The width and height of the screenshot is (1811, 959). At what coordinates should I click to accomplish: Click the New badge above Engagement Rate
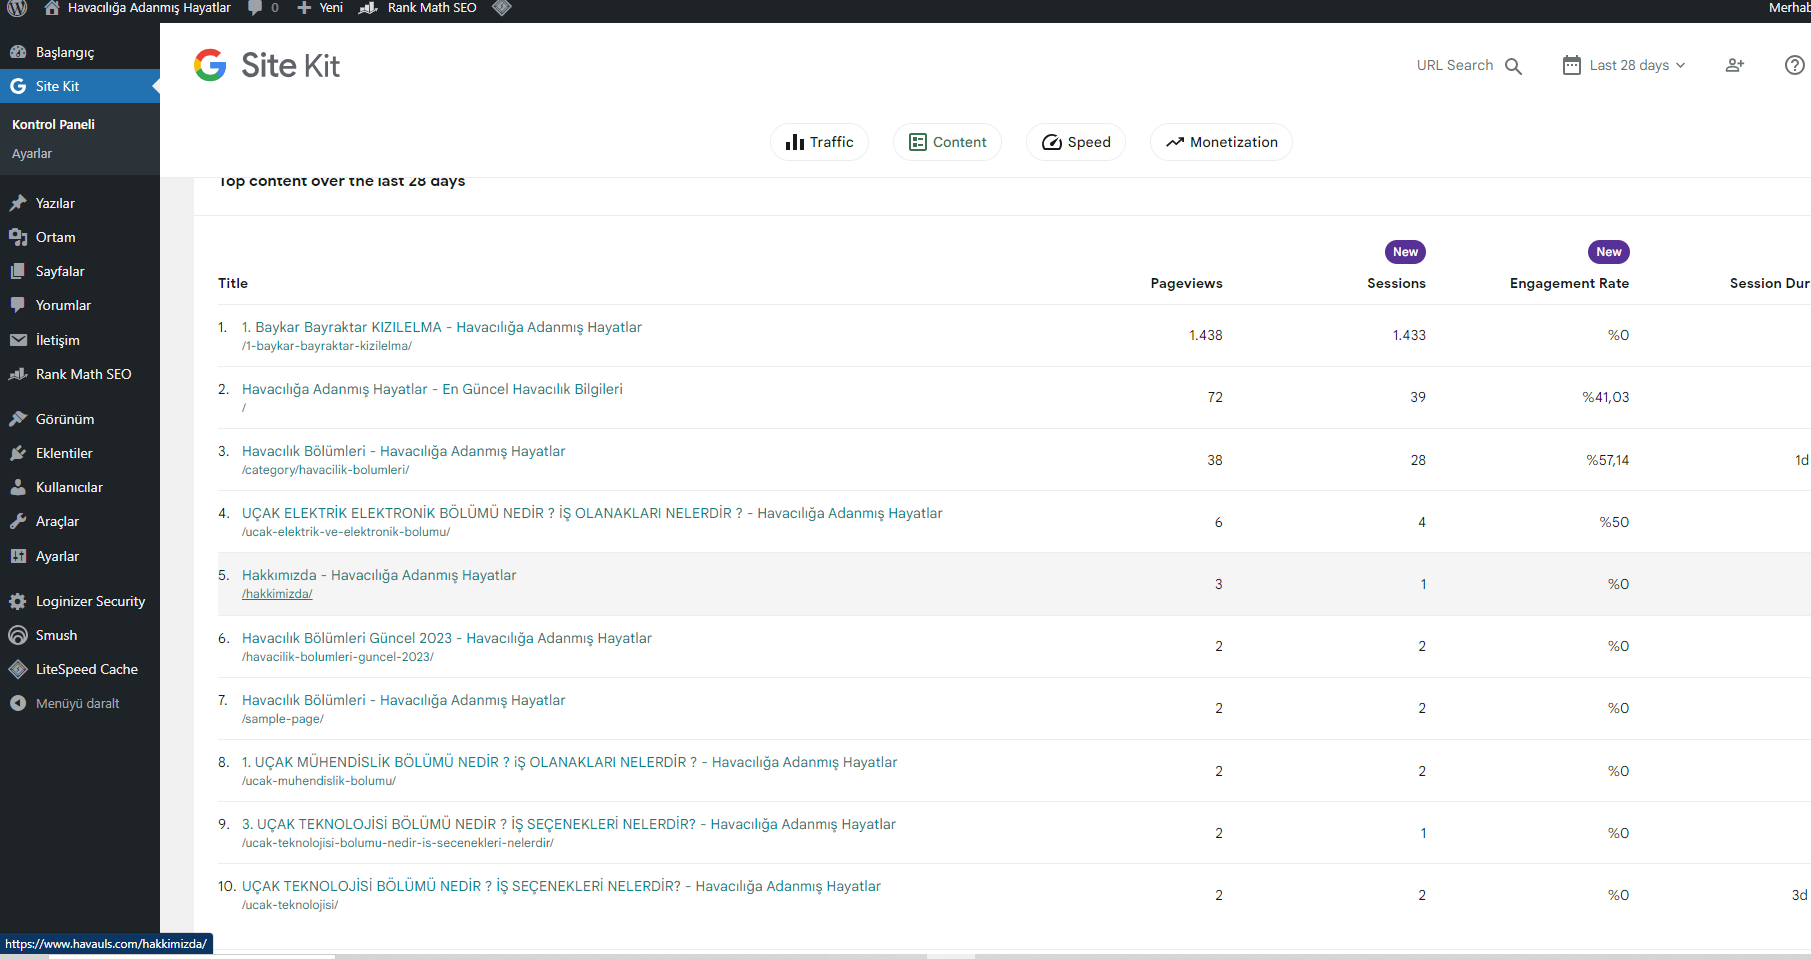1608,252
